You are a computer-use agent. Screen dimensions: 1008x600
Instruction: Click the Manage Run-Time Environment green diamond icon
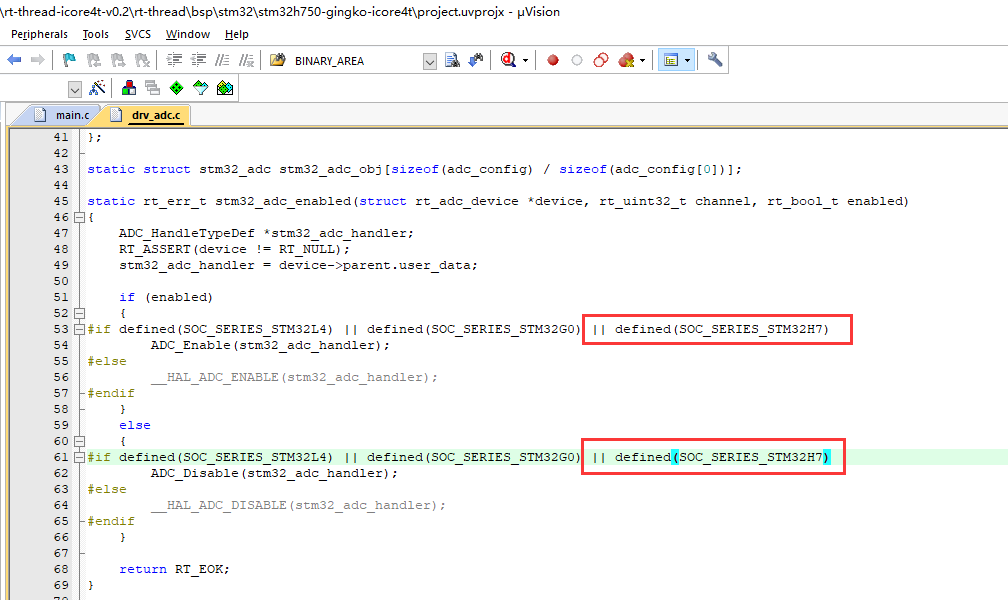177,88
